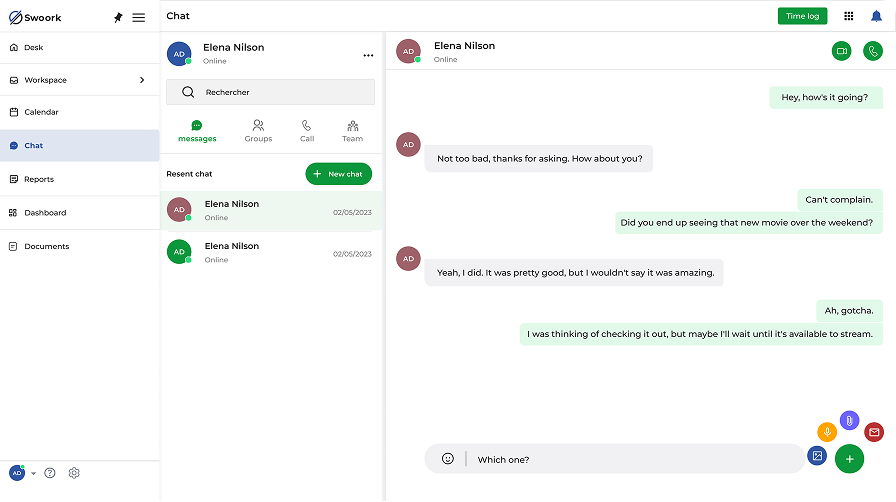Attach a file with the paperclip icon
The height and width of the screenshot is (502, 896).
tap(850, 421)
